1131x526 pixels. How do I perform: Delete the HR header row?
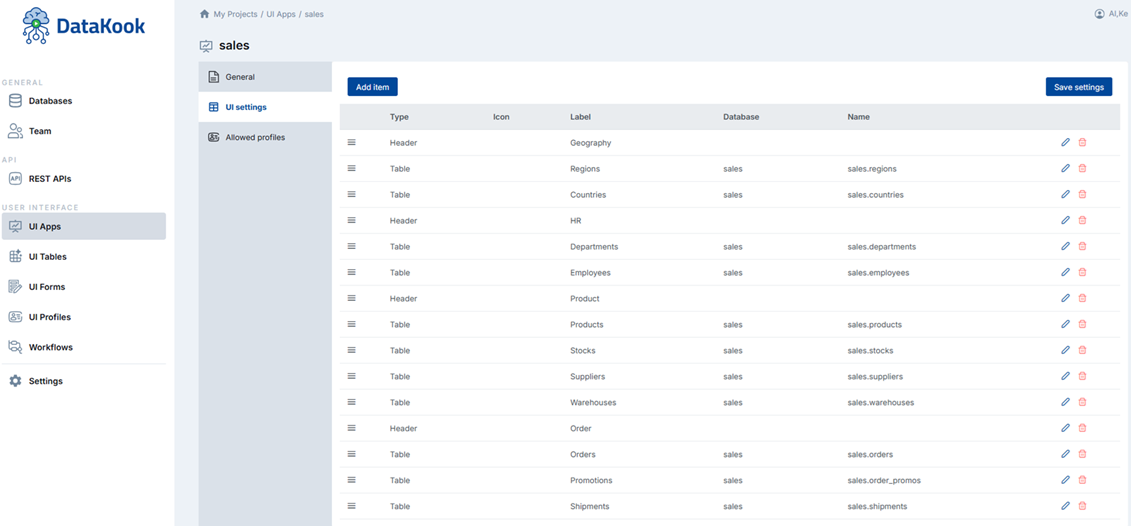point(1082,220)
